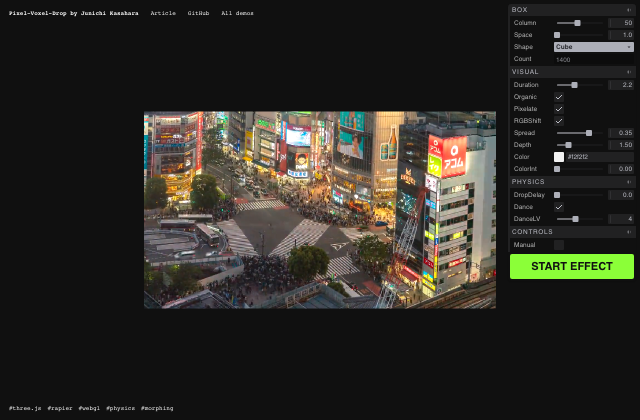Click the Pixel-Voxel-Drop title text
This screenshot has height=420, width=640.
73,13
